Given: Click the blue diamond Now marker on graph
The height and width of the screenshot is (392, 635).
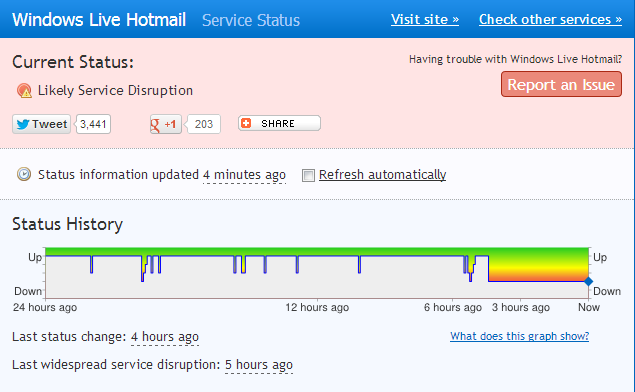Looking at the screenshot, I should (x=588, y=281).
